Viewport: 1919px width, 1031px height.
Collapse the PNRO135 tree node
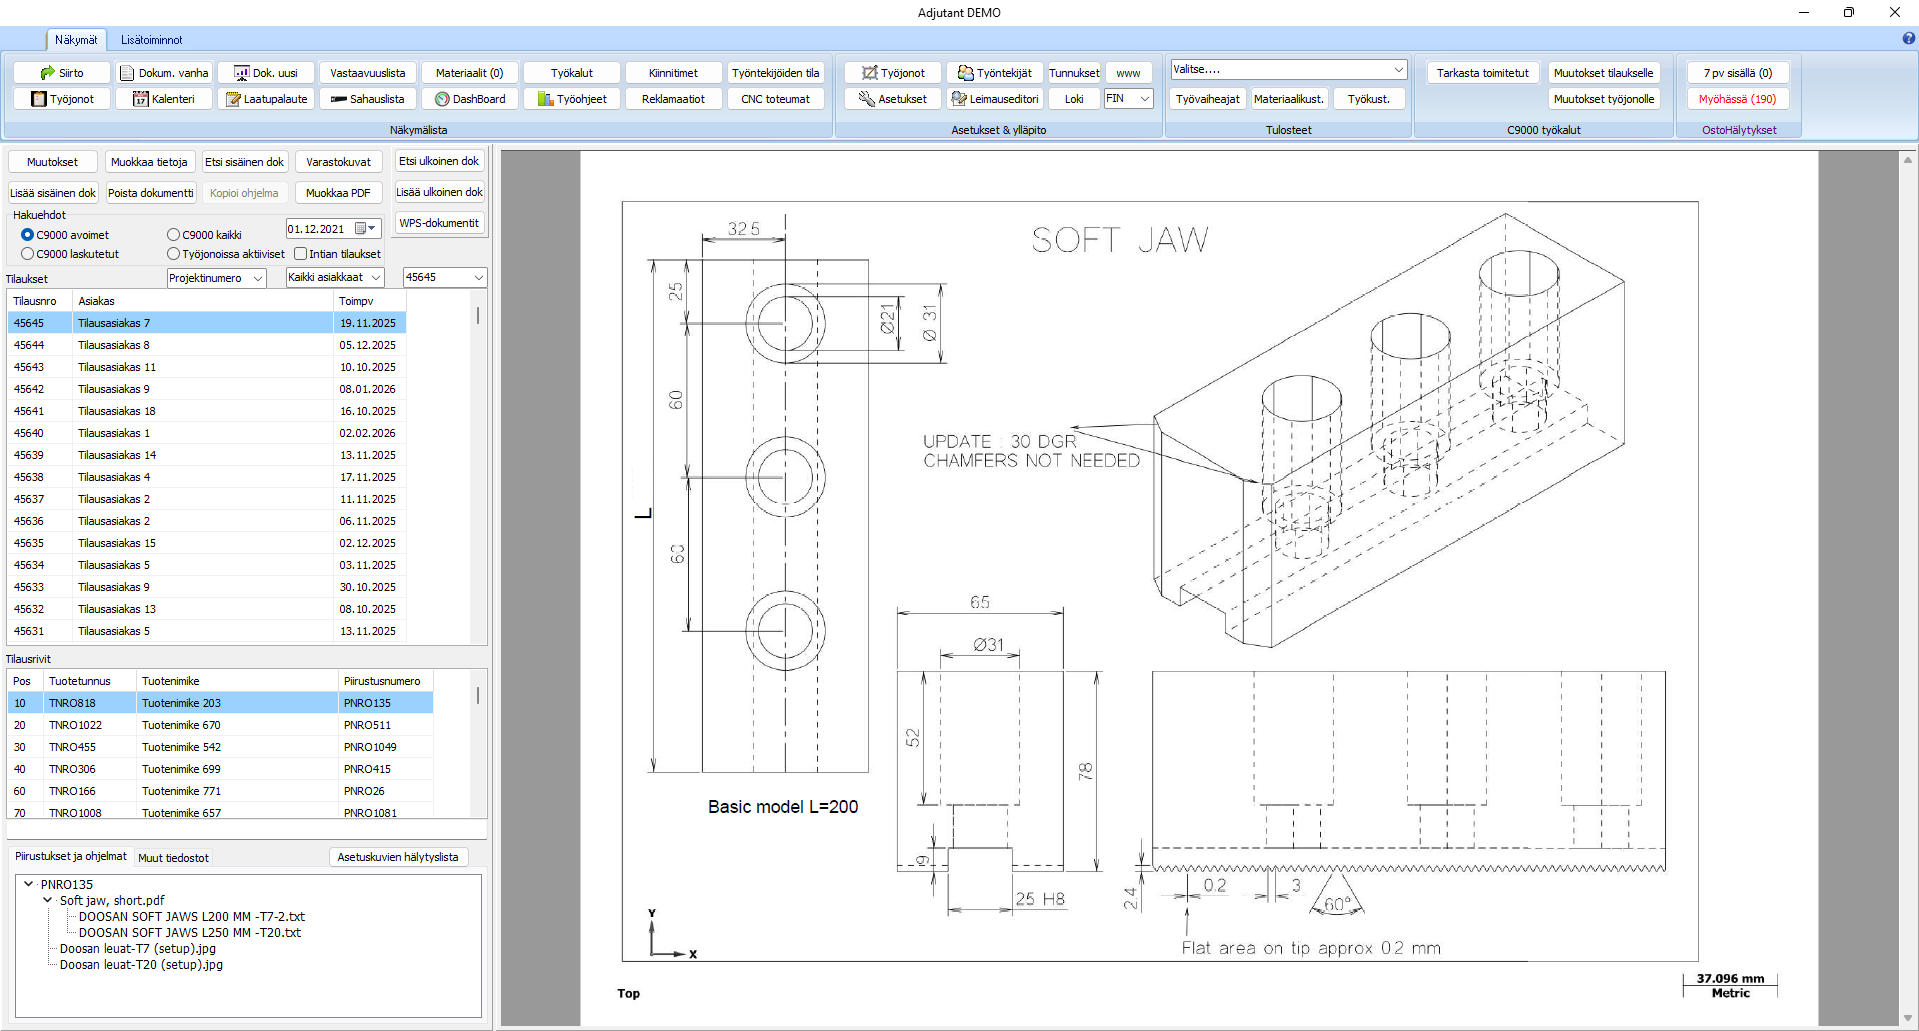coord(28,884)
